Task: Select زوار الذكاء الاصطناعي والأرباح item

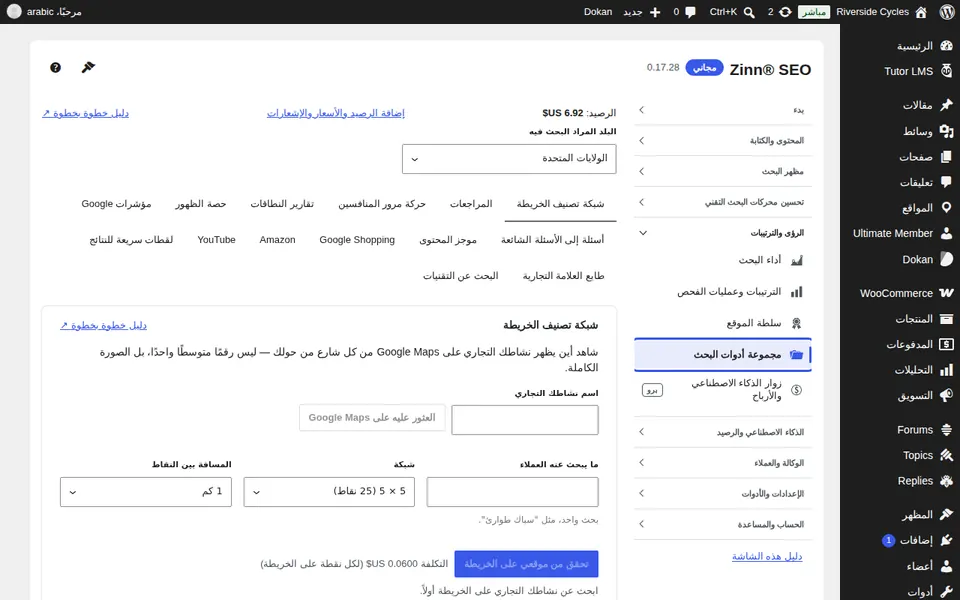Action: pos(723,389)
